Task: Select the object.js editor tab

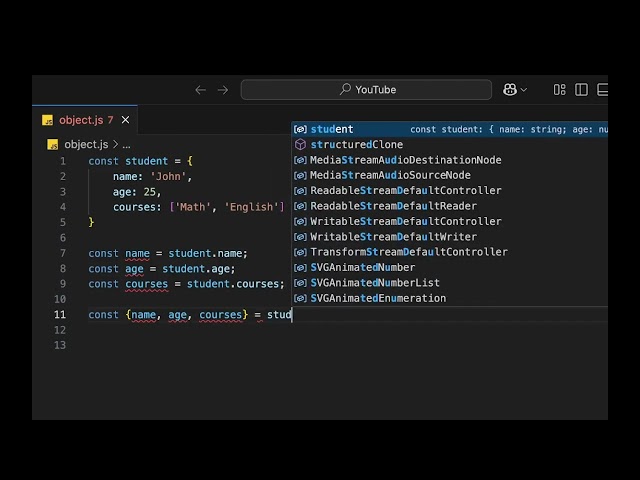Action: 85,120
